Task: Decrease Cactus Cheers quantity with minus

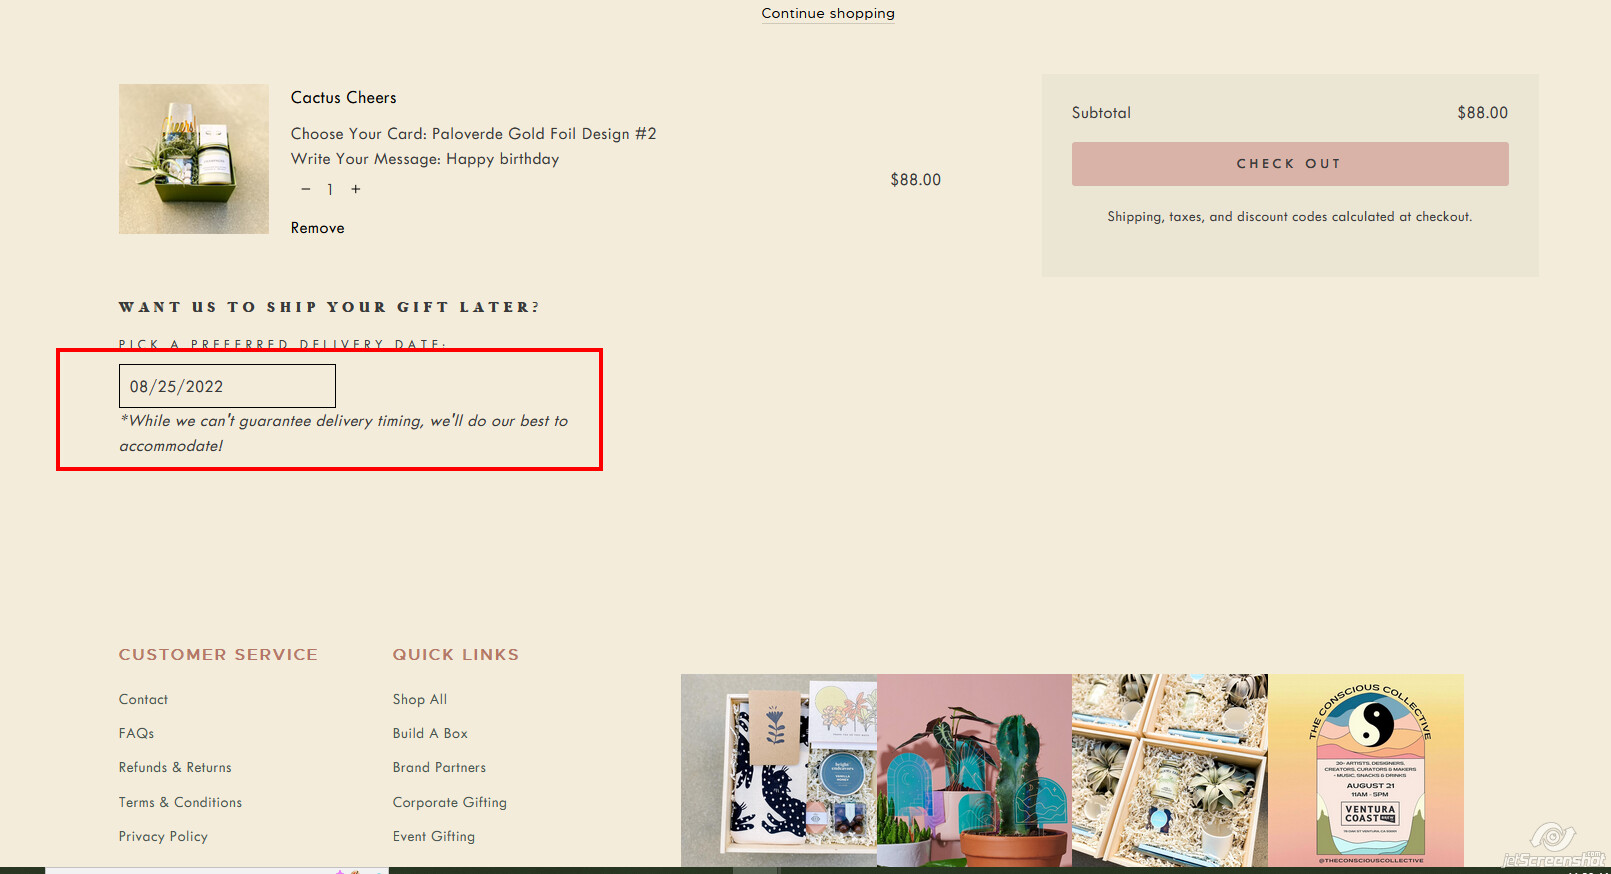Action: click(306, 189)
